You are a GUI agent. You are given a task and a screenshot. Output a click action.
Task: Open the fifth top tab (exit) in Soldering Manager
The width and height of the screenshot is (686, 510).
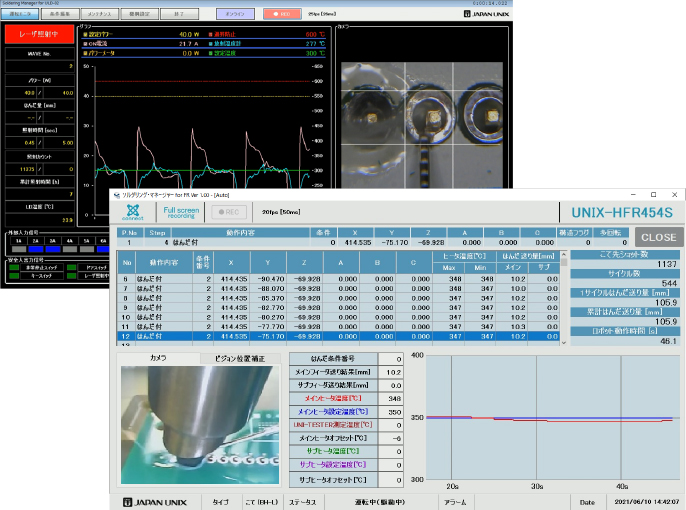(x=179, y=14)
